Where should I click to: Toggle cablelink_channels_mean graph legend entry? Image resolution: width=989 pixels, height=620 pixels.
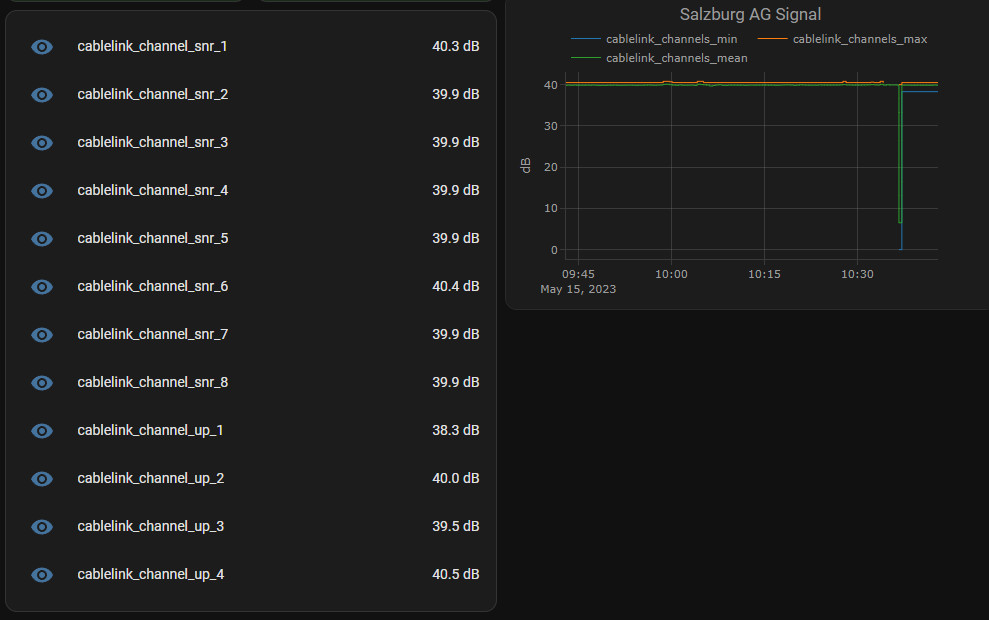(676, 58)
